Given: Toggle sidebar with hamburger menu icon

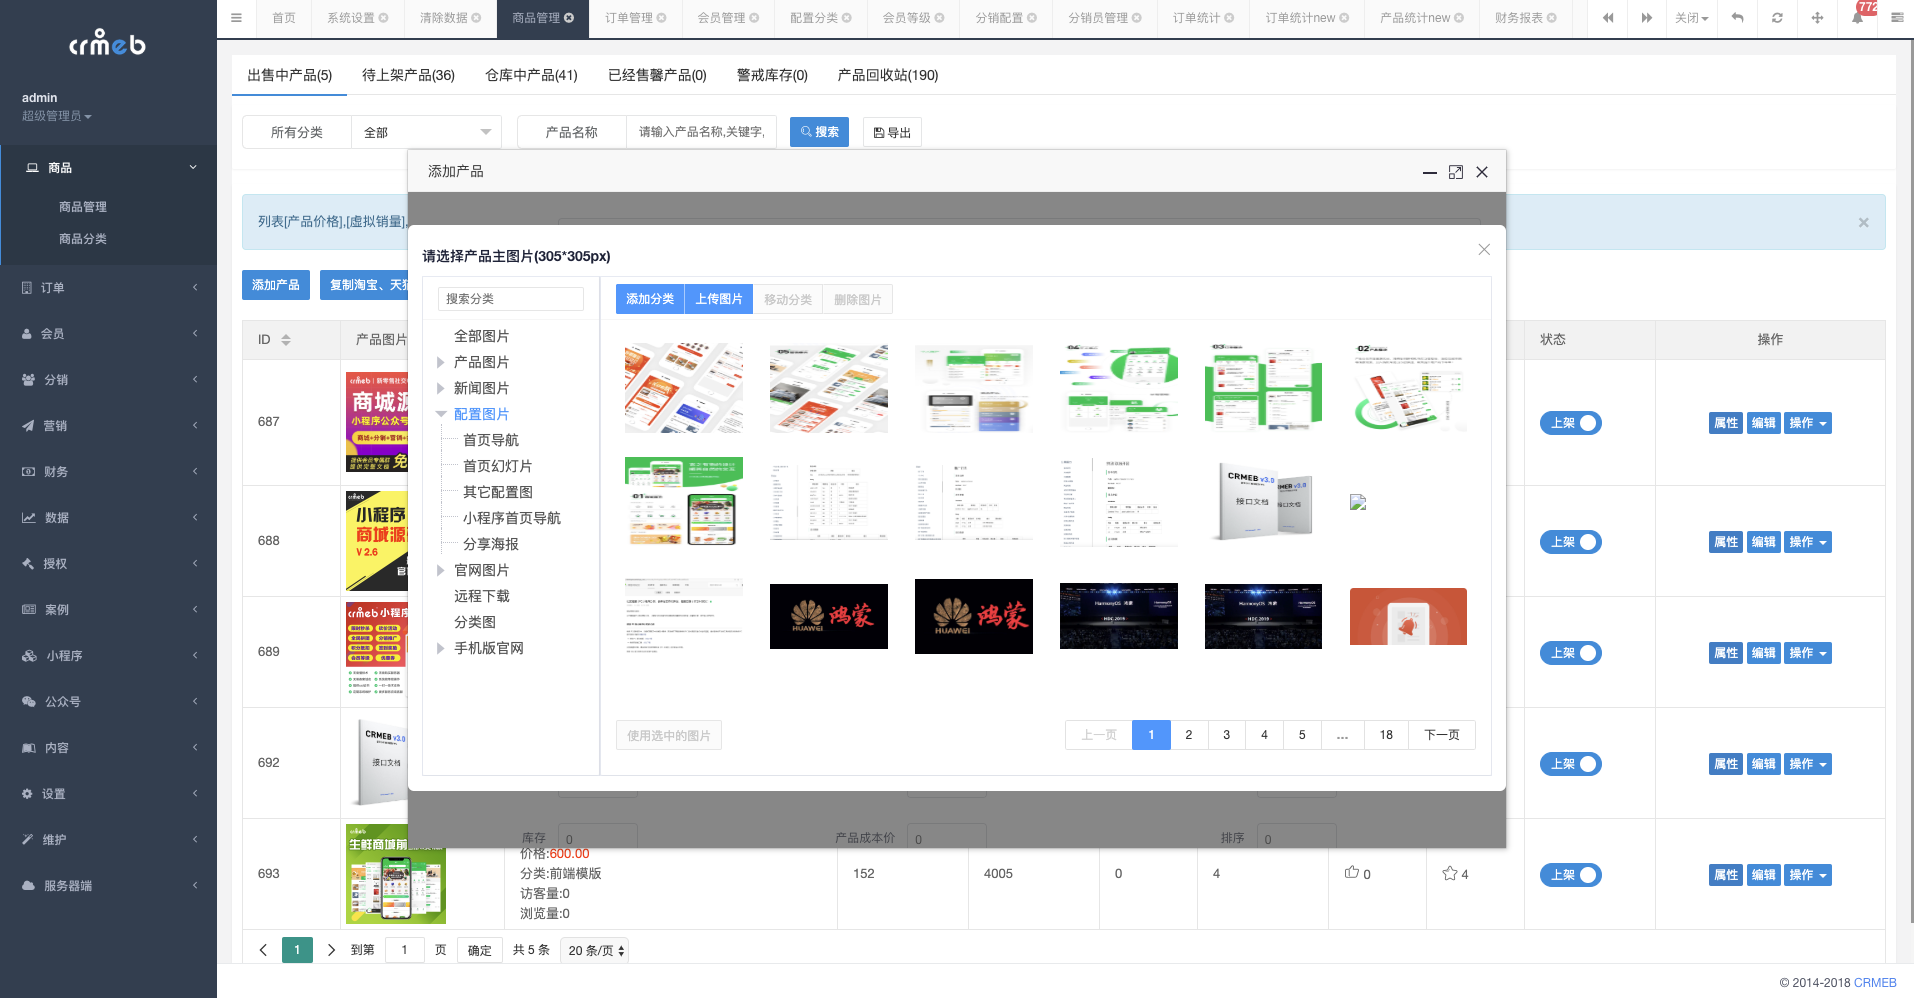Looking at the screenshot, I should (x=236, y=16).
